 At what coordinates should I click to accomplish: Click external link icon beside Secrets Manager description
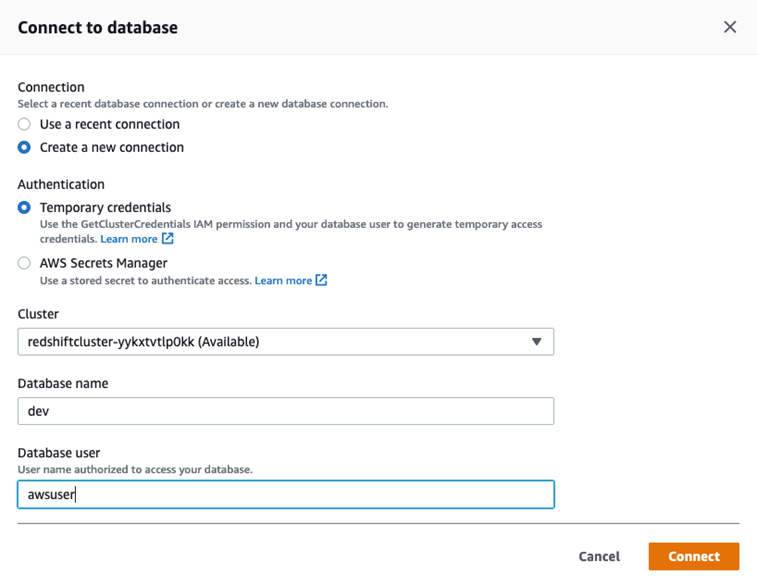(x=321, y=281)
